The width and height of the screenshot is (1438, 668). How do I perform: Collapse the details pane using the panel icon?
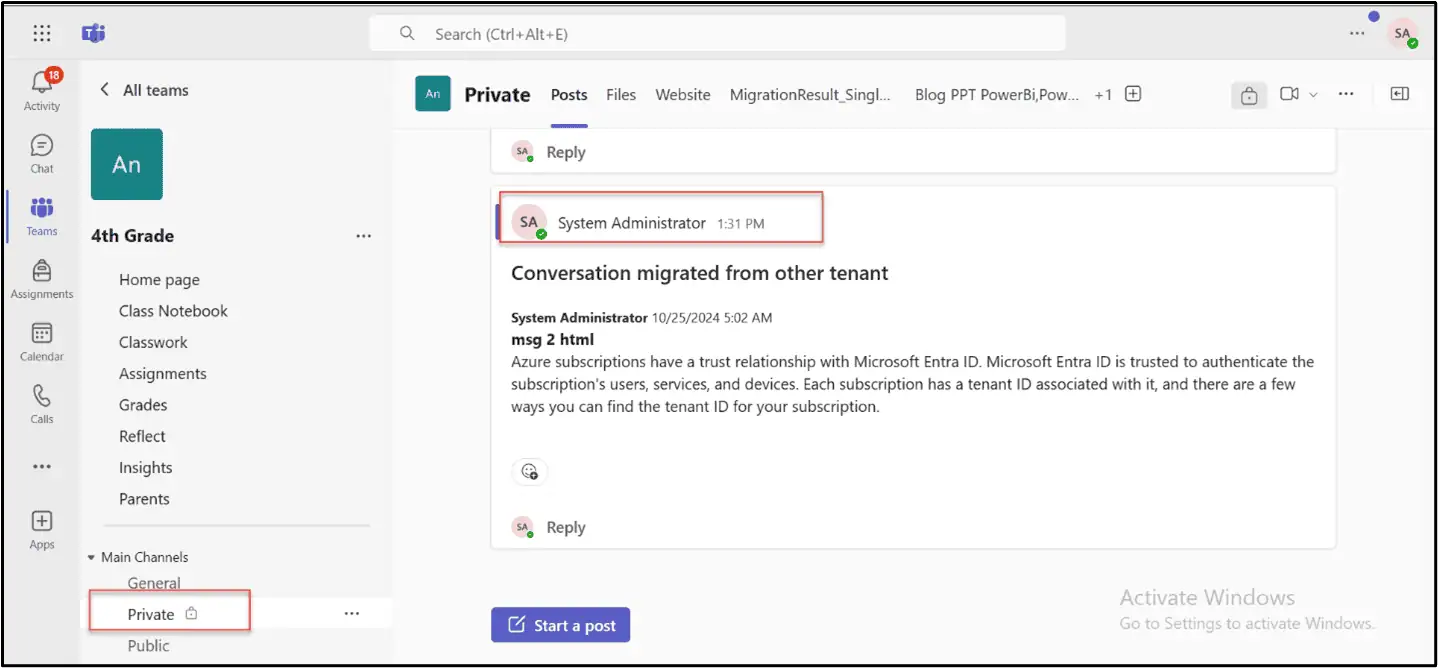pos(1399,94)
